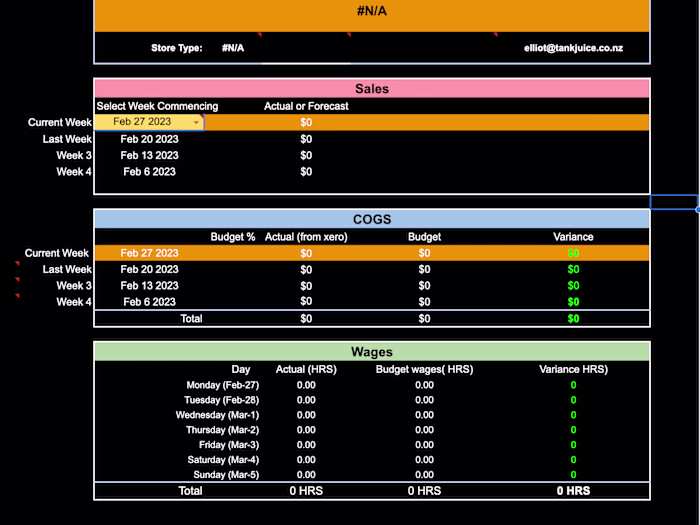The height and width of the screenshot is (525, 700).
Task: Click the elliot@tankjuice.co.nz email cell
Action: [x=573, y=48]
